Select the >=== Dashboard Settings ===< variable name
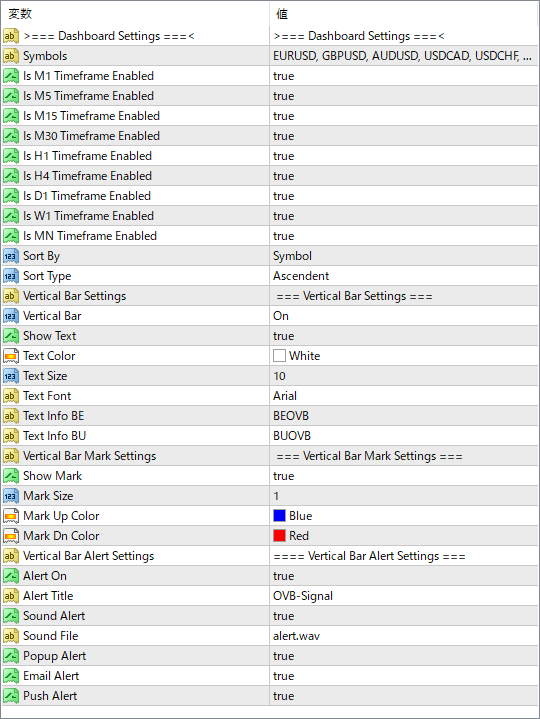The width and height of the screenshot is (540, 719). click(x=109, y=36)
